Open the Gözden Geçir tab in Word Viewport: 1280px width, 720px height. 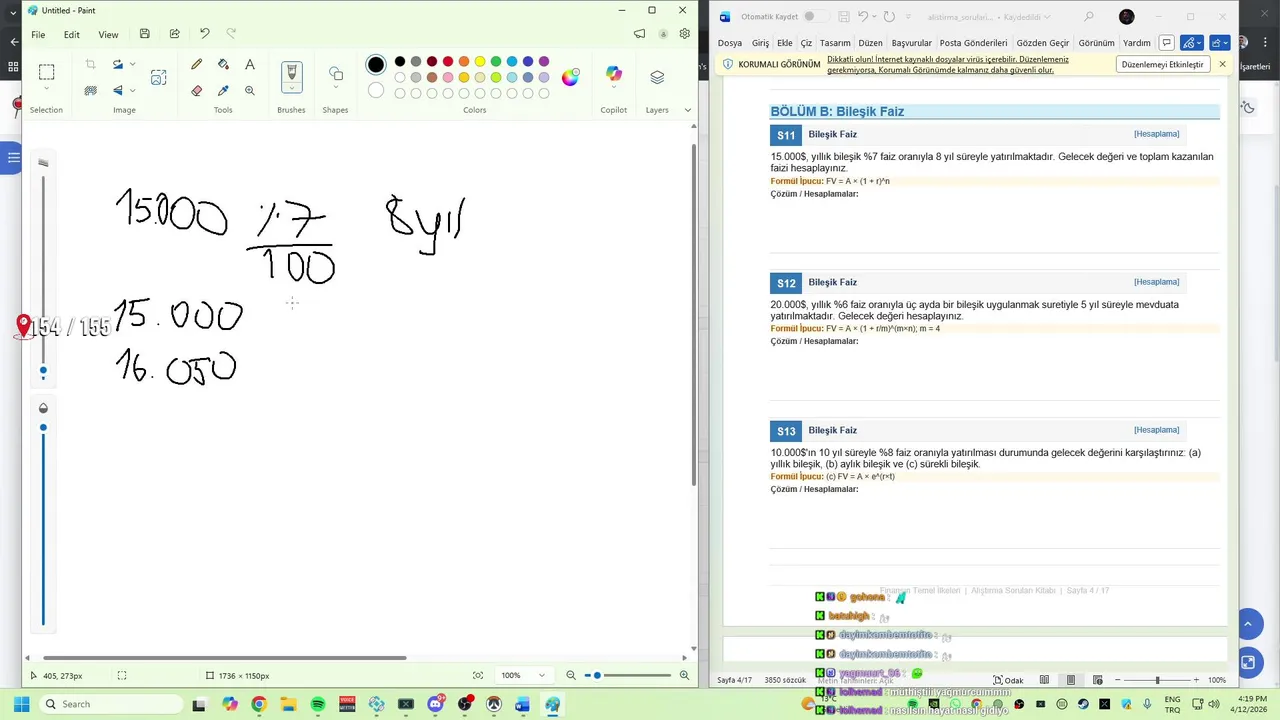(x=1043, y=43)
